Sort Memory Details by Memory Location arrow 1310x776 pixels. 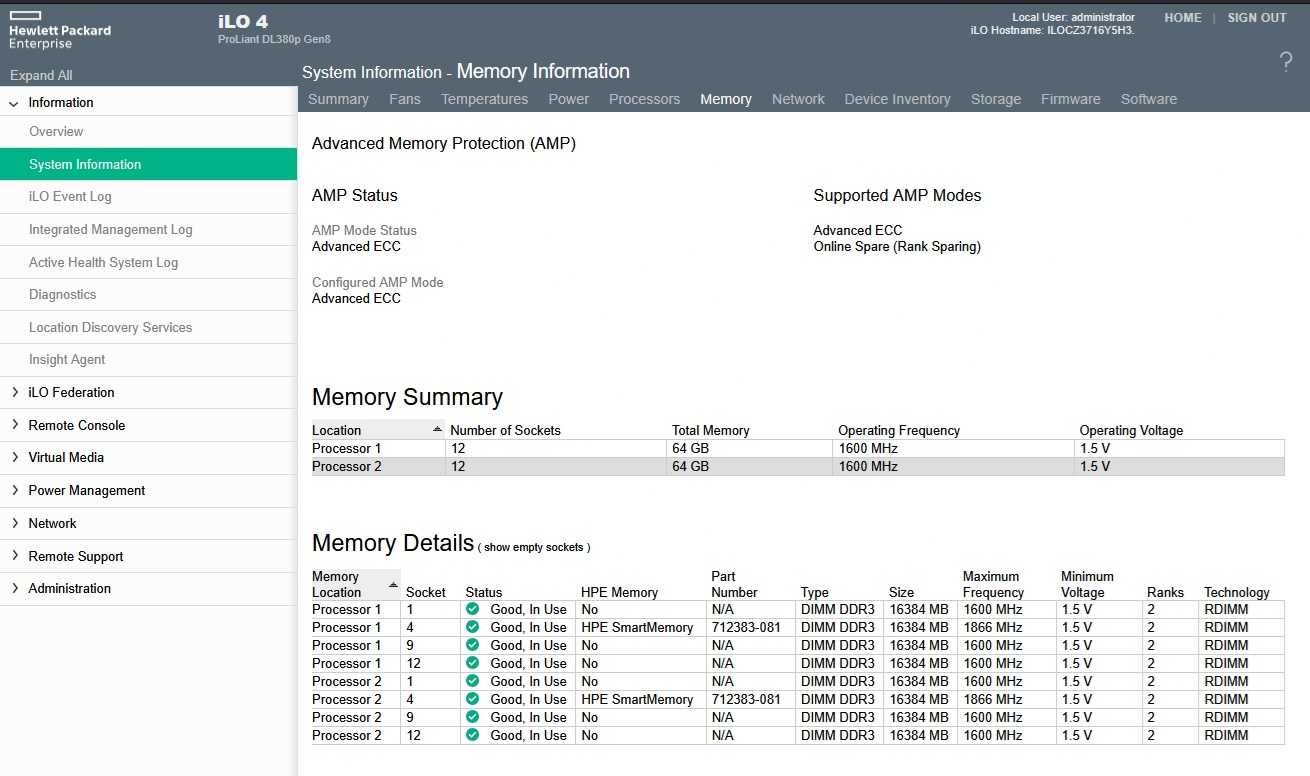(393, 585)
